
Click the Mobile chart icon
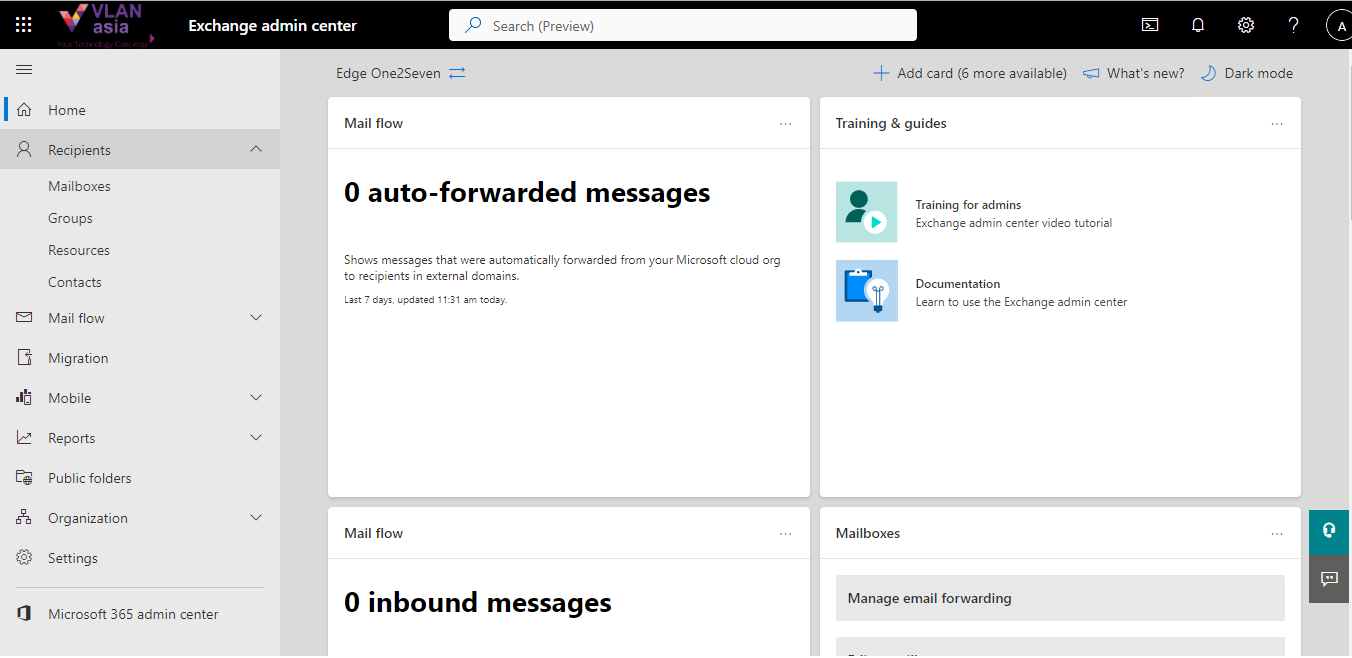(24, 398)
